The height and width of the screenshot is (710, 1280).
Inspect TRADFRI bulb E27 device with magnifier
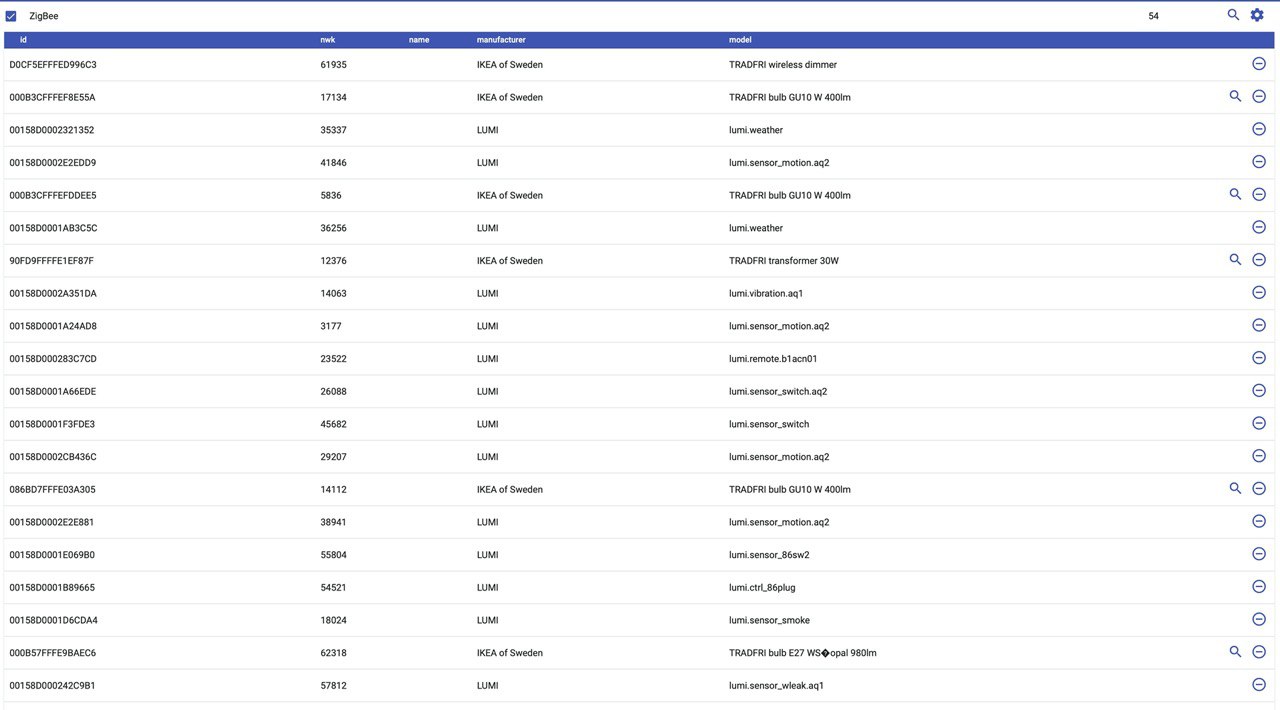pyautogui.click(x=1235, y=651)
